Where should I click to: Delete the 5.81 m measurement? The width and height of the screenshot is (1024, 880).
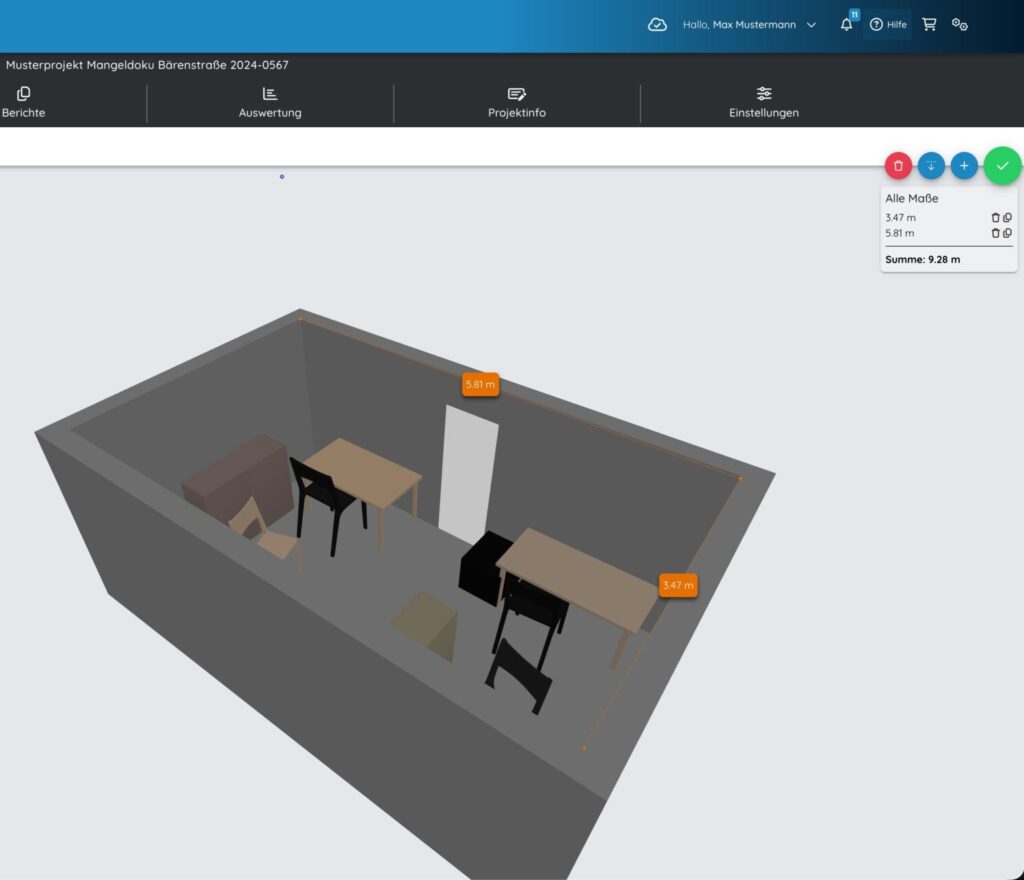pyautogui.click(x=995, y=233)
